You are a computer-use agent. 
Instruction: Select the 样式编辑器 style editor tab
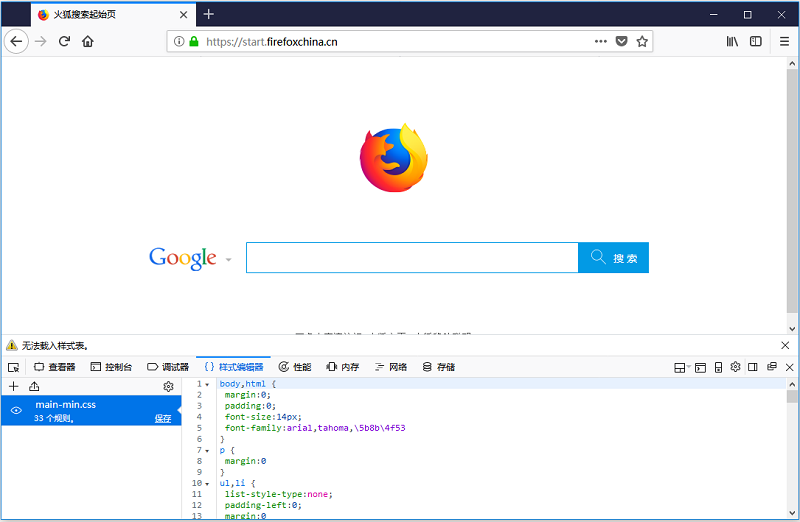coord(234,367)
